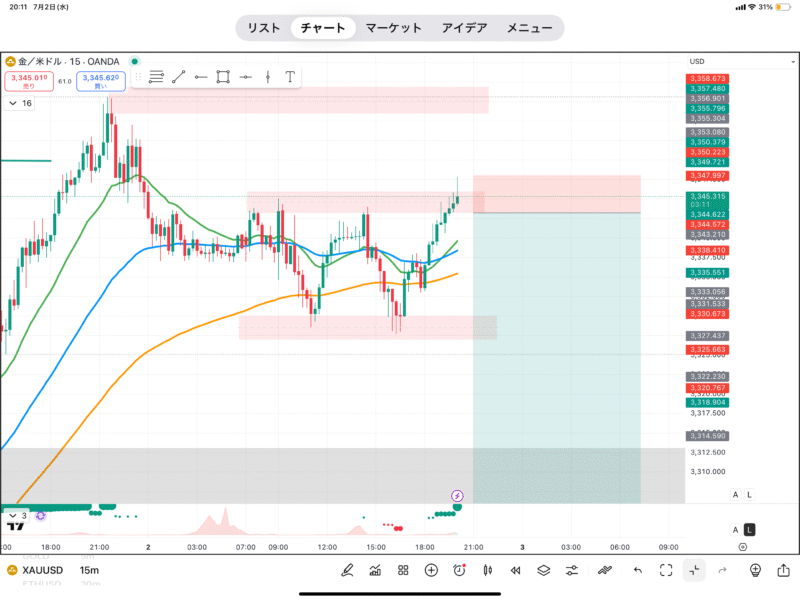
Task: Select the trend line drawing tool
Action: click(179, 76)
